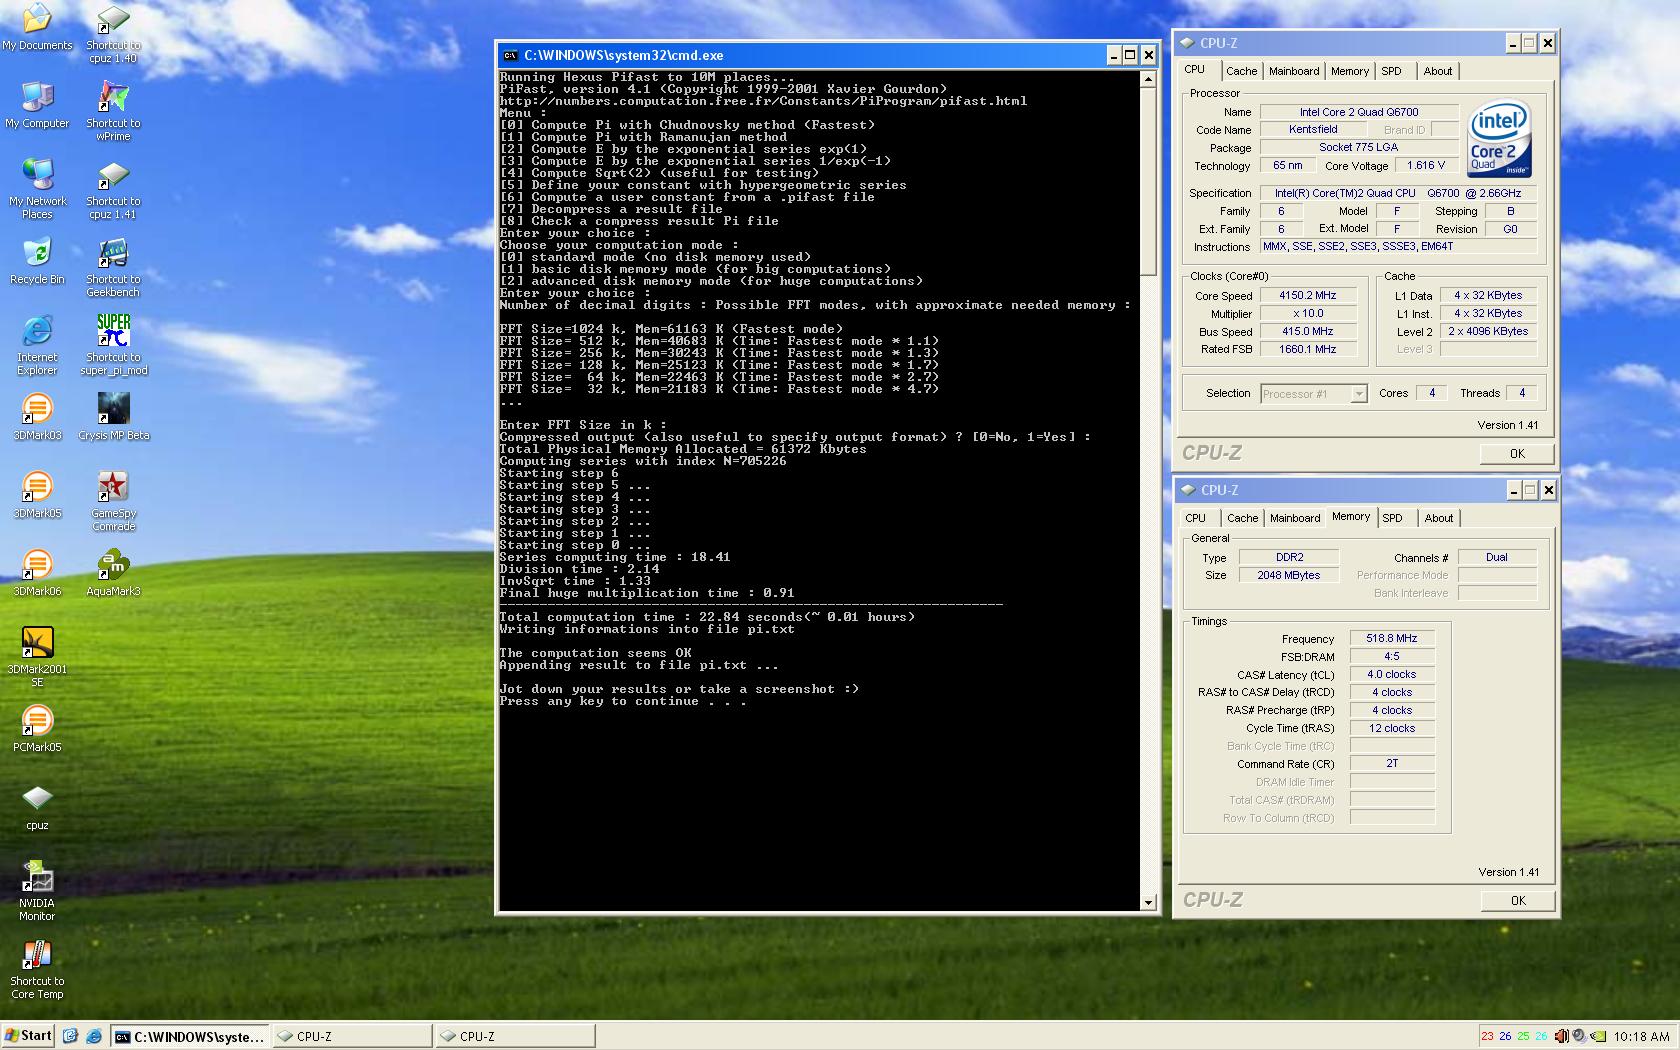Click the Bus Speed value 415.0 MHz
The image size is (1680, 1050).
[1307, 332]
